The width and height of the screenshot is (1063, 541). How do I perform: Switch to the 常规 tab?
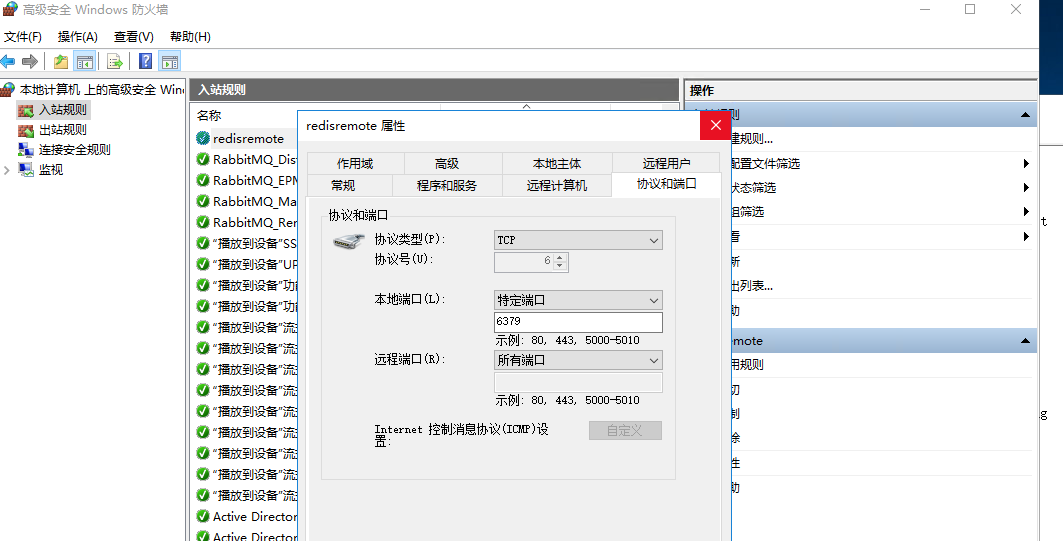coord(343,185)
